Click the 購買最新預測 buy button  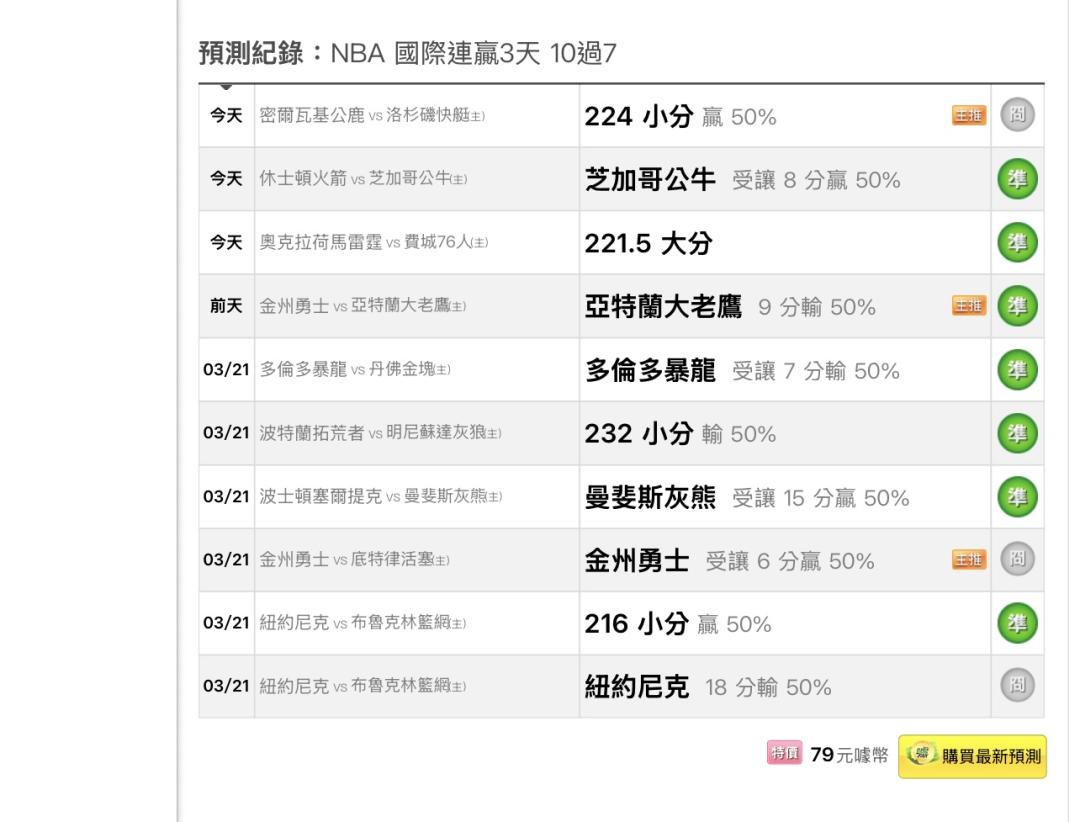click(x=972, y=756)
